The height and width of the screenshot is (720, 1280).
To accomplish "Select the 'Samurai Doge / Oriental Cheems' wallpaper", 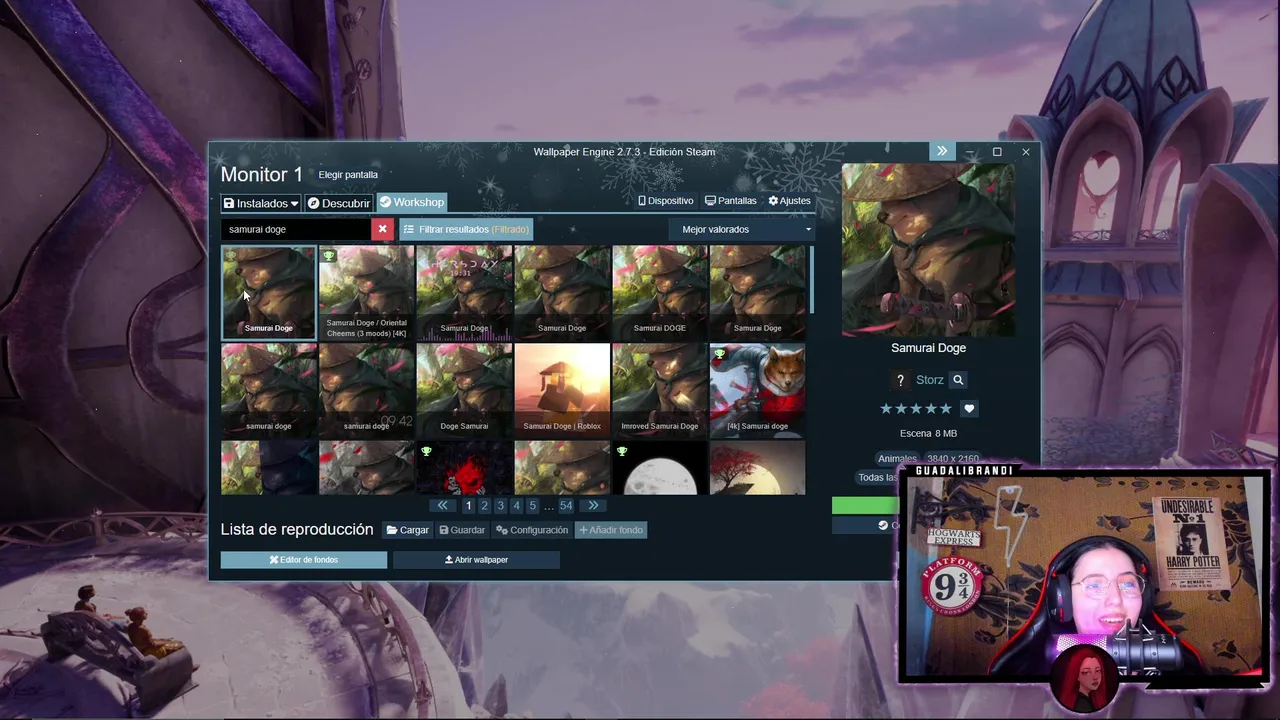I will tap(366, 292).
